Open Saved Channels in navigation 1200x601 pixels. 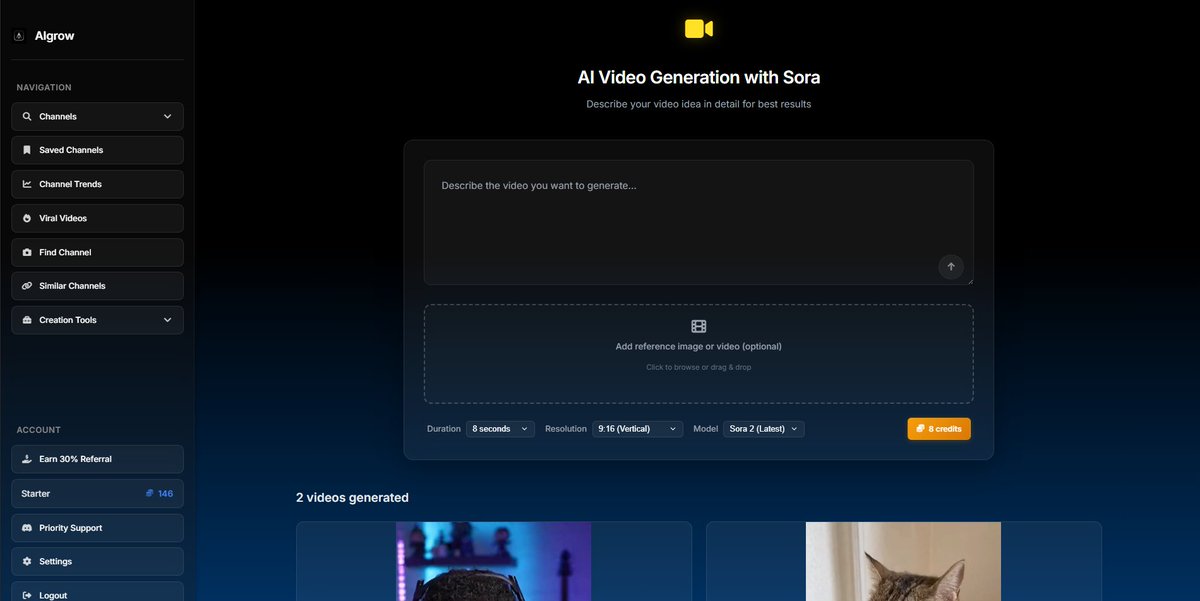coord(97,150)
